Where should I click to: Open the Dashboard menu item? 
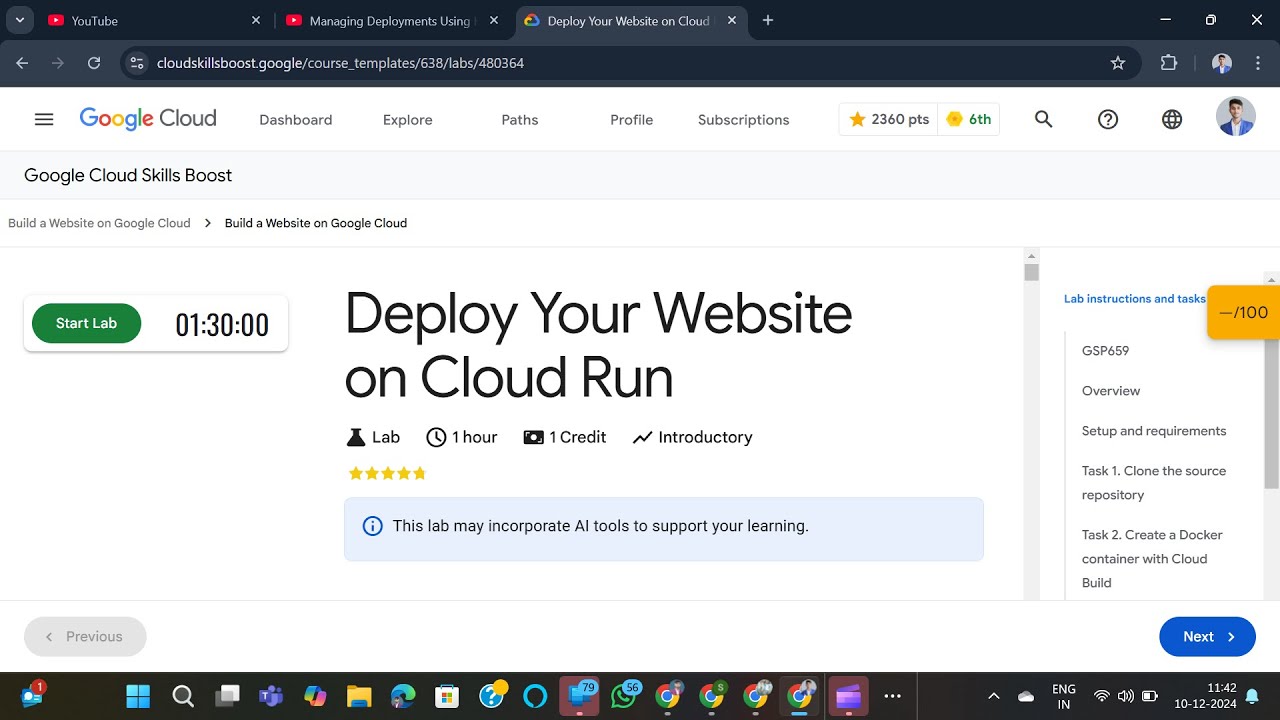coord(296,120)
